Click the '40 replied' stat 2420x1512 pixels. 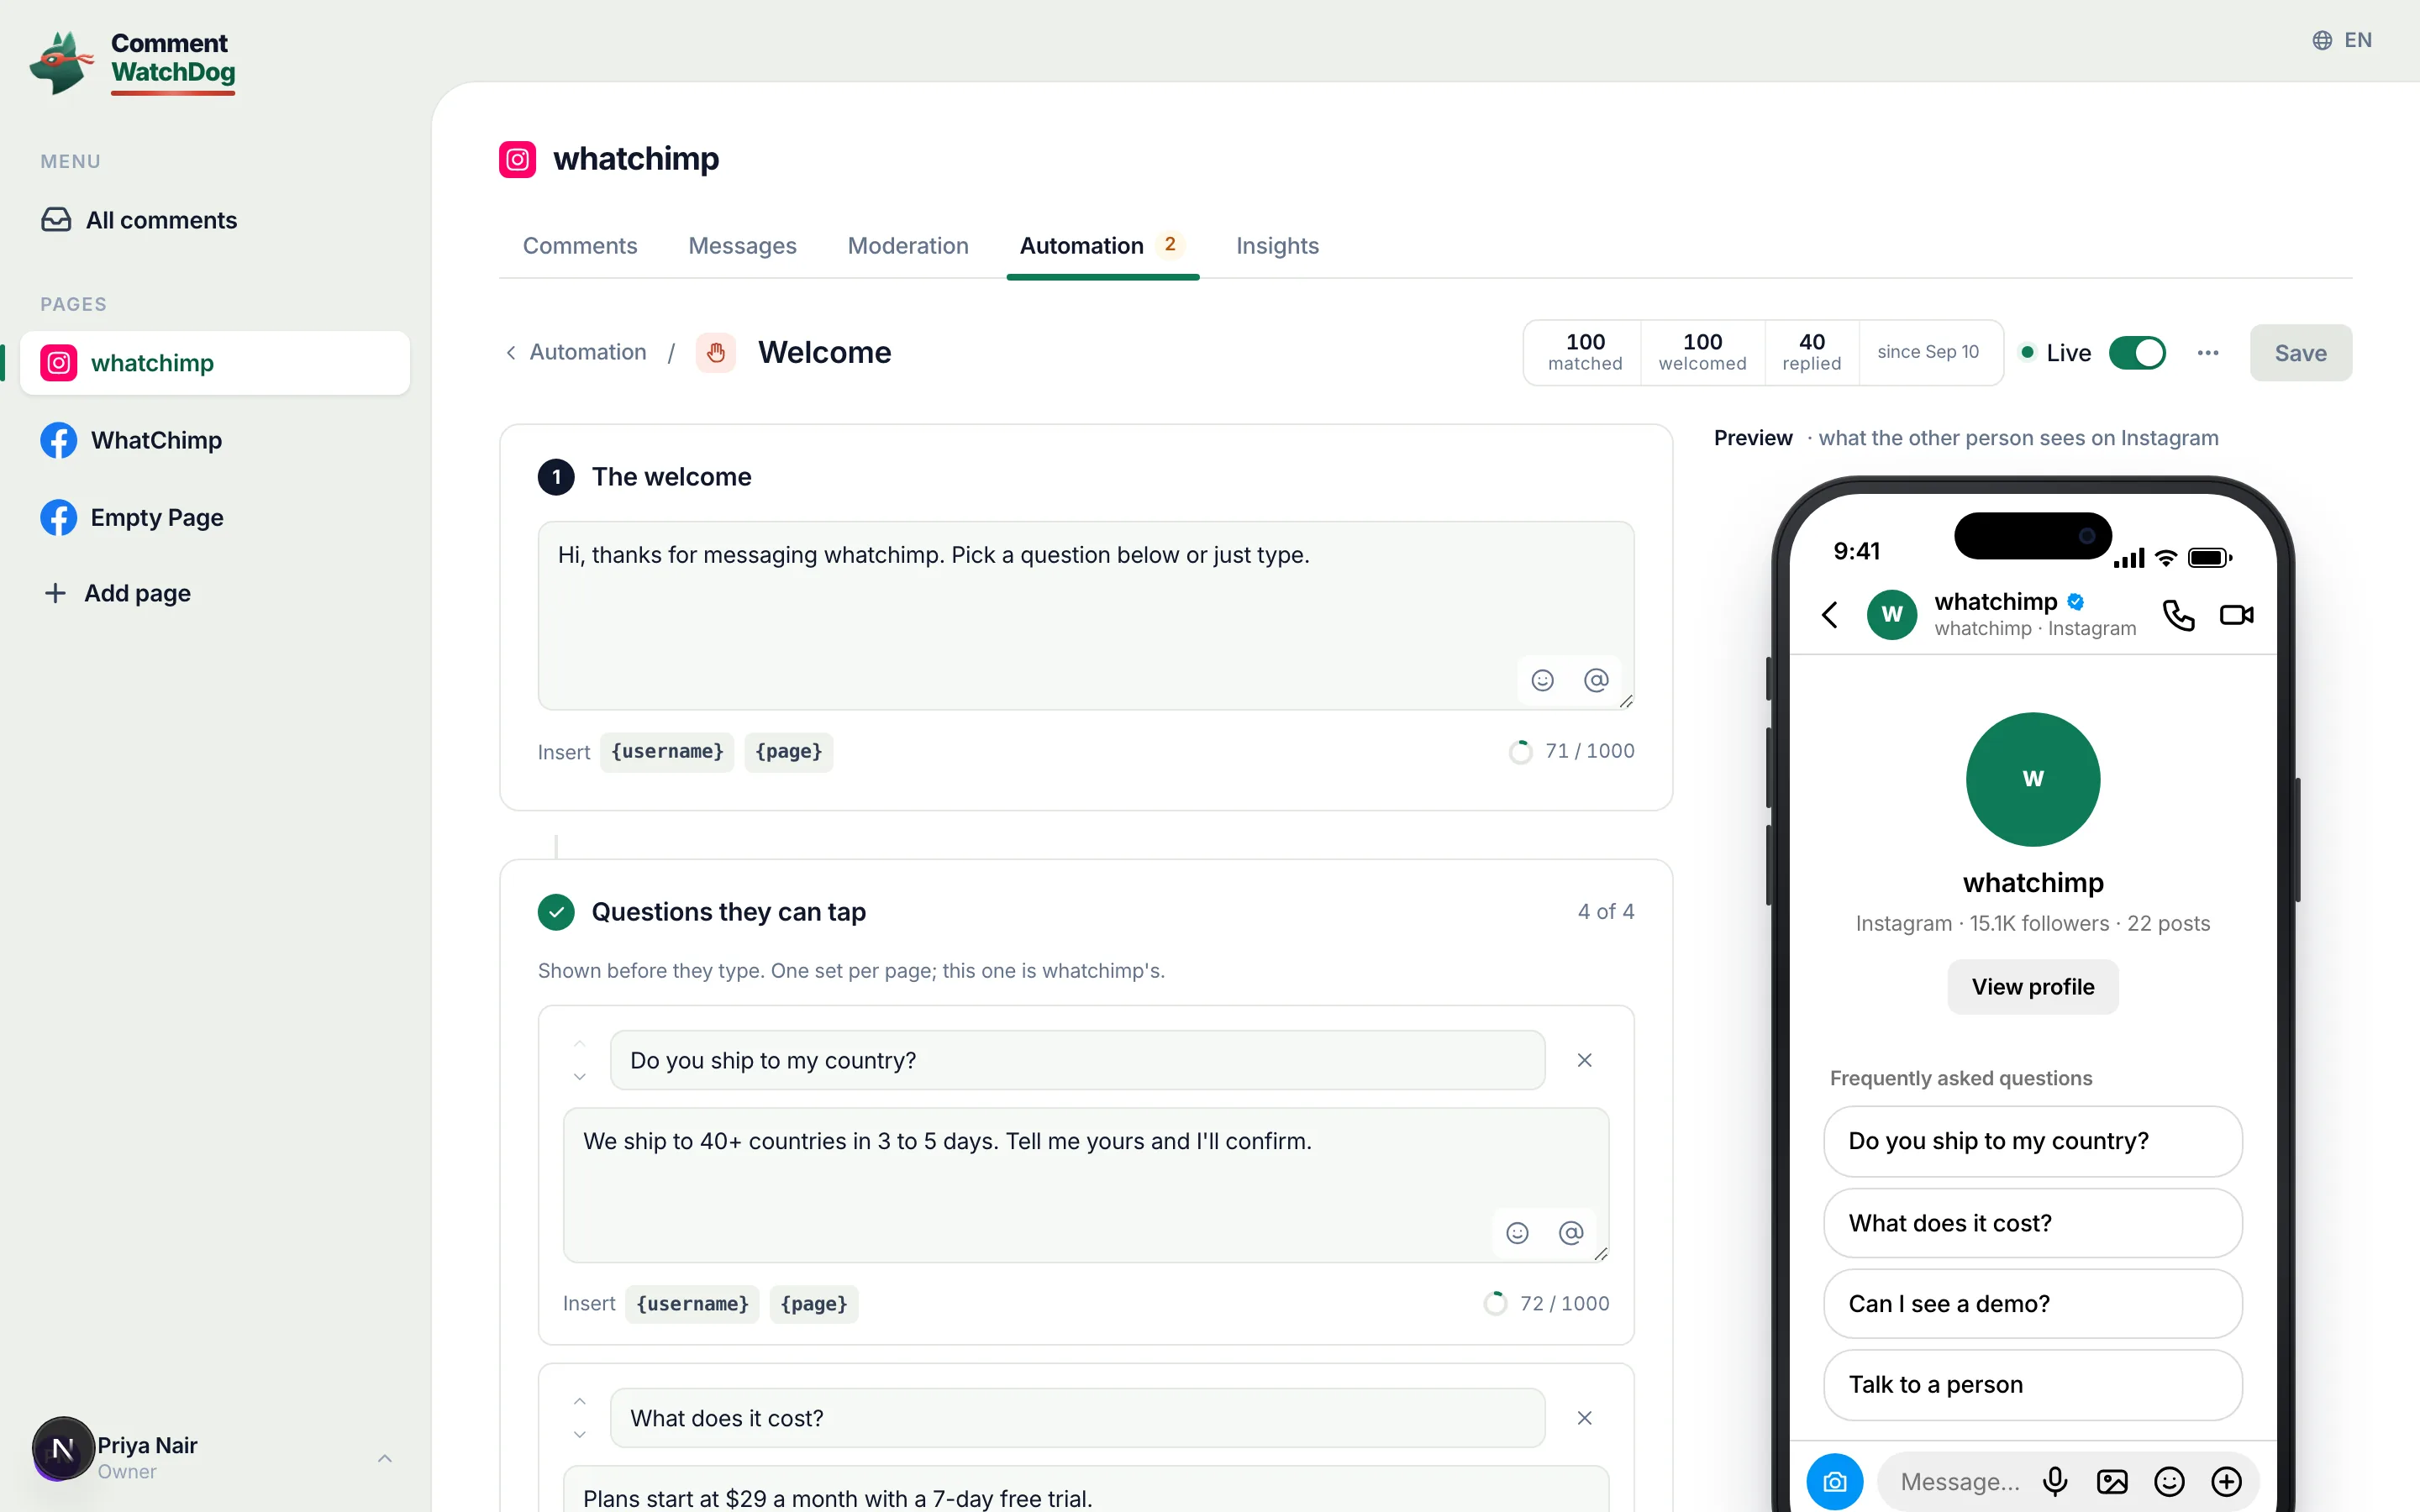[1811, 353]
